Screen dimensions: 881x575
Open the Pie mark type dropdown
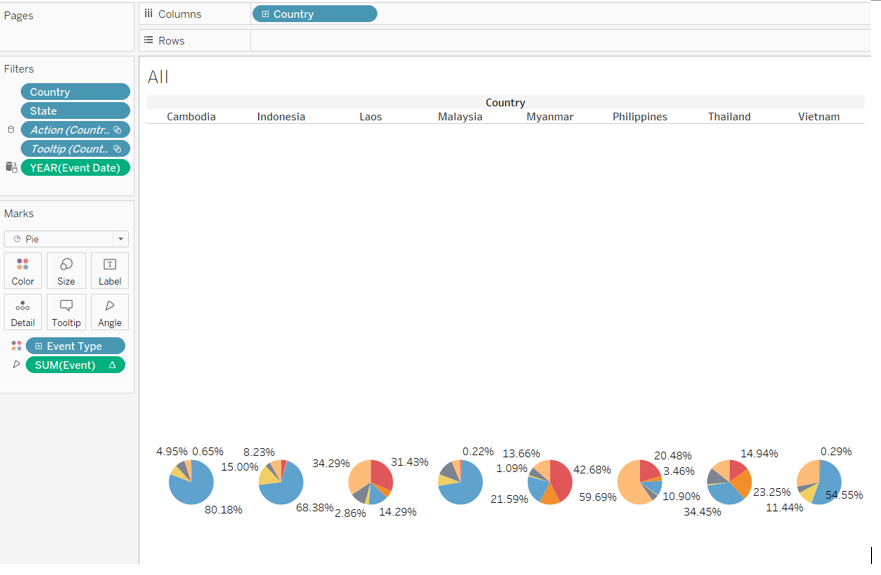(66, 239)
